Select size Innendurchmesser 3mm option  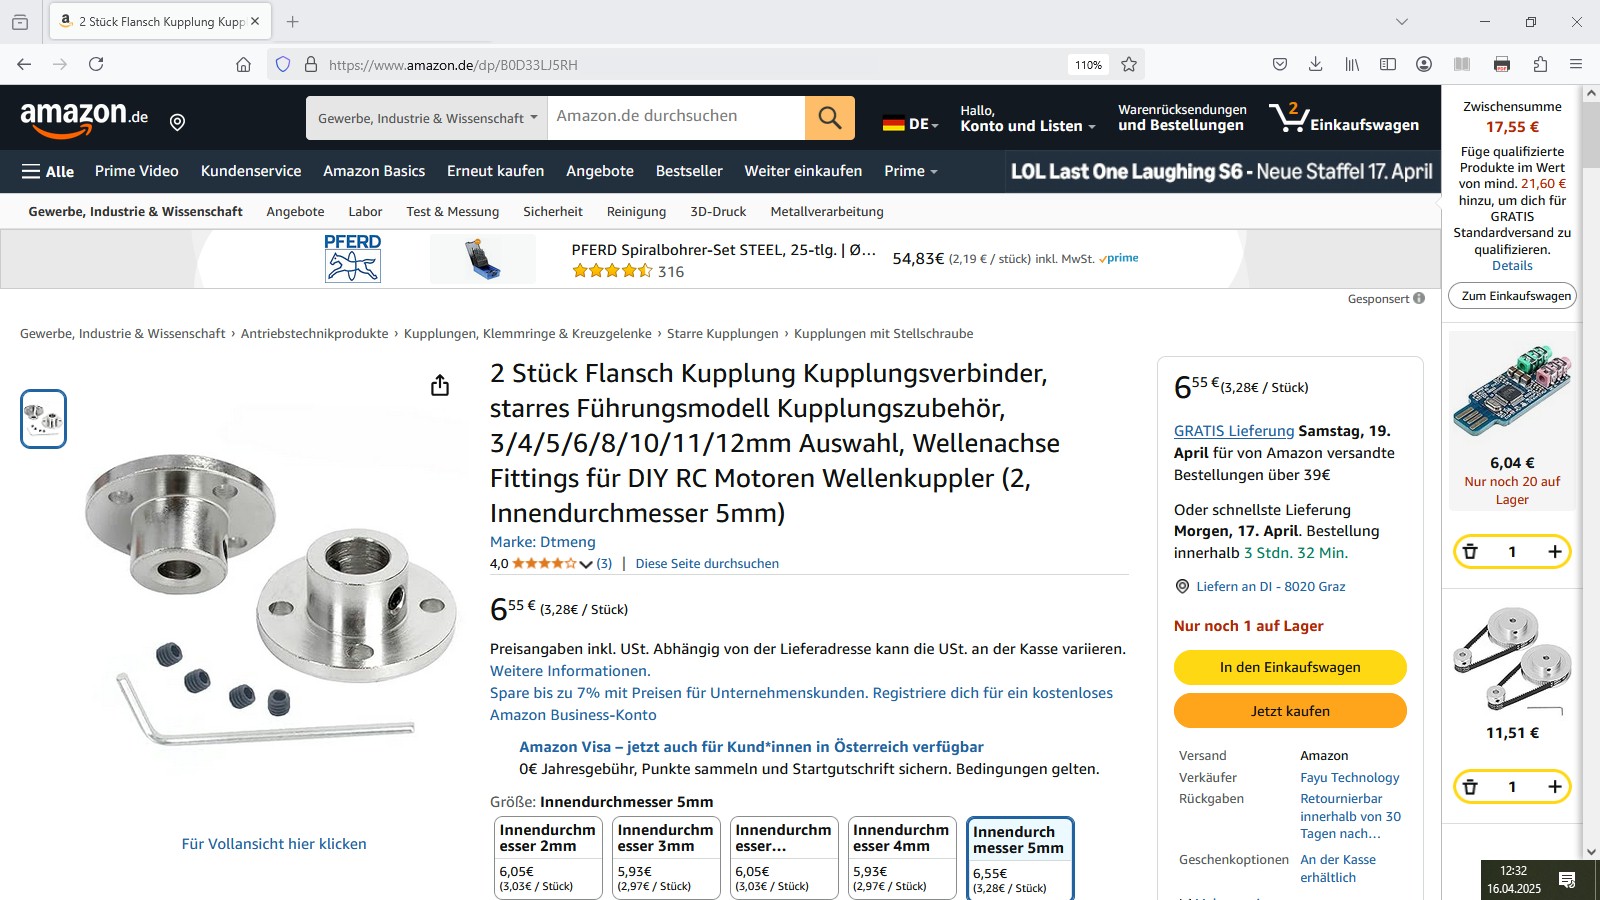[665, 858]
